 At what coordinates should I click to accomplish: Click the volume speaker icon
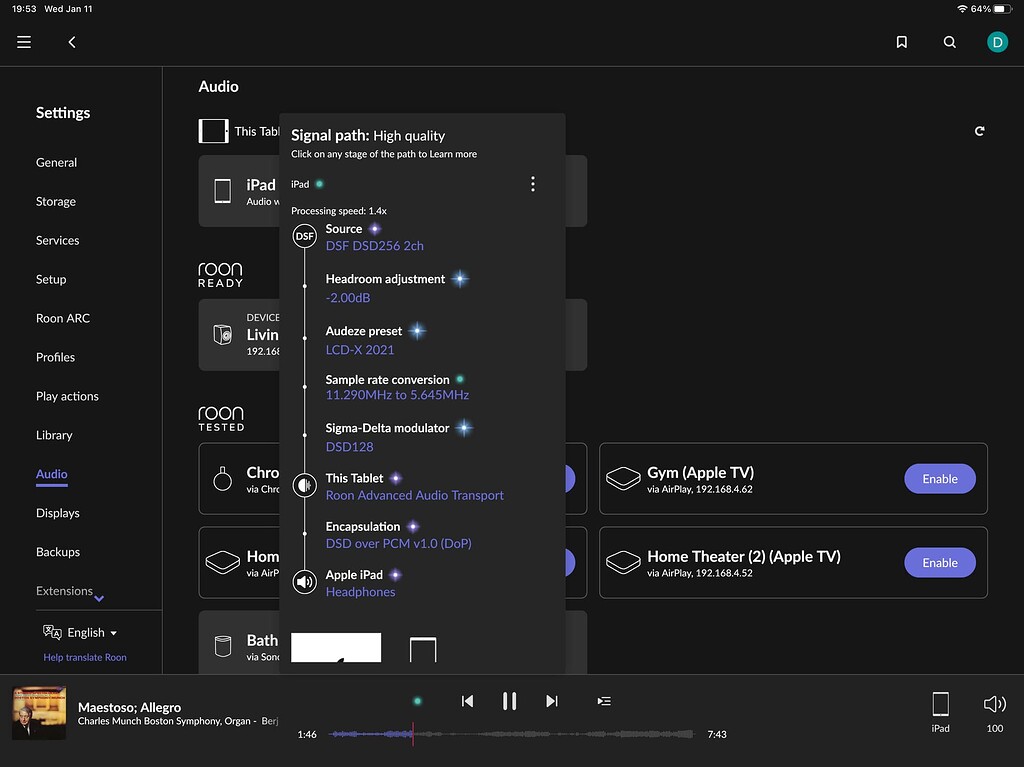[992, 703]
